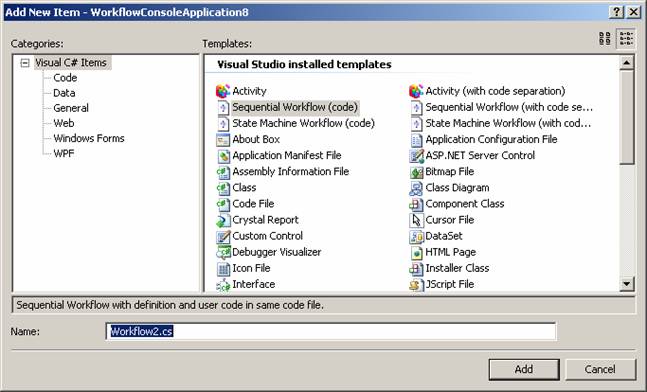Select the "Class Diagram" label

(x=457, y=188)
